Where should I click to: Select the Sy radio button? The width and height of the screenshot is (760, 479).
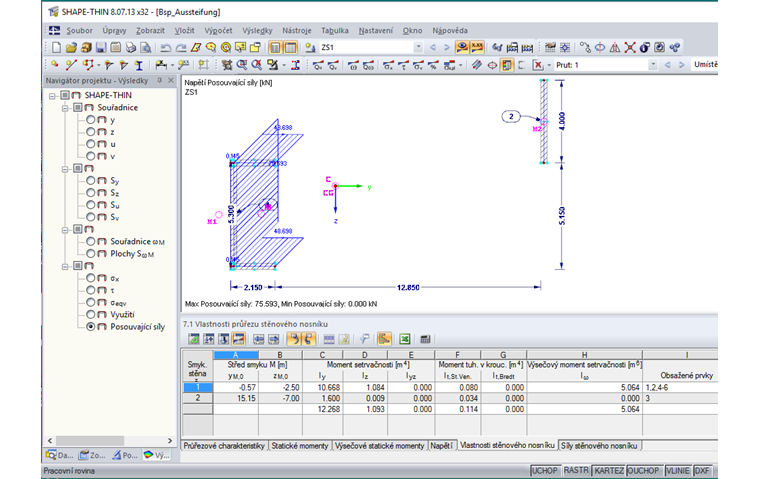coord(91,180)
